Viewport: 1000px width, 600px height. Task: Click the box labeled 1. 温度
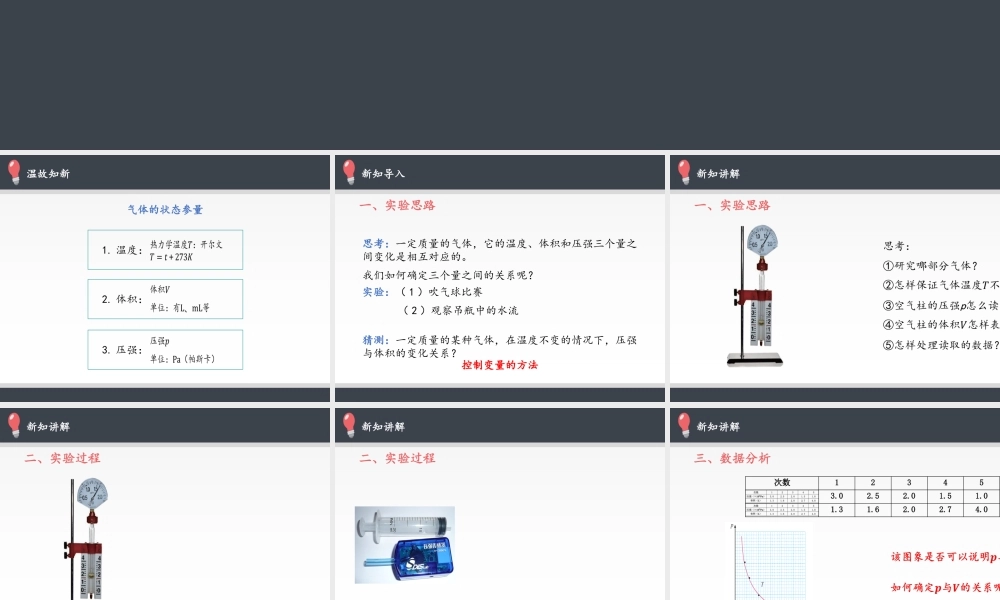164,249
